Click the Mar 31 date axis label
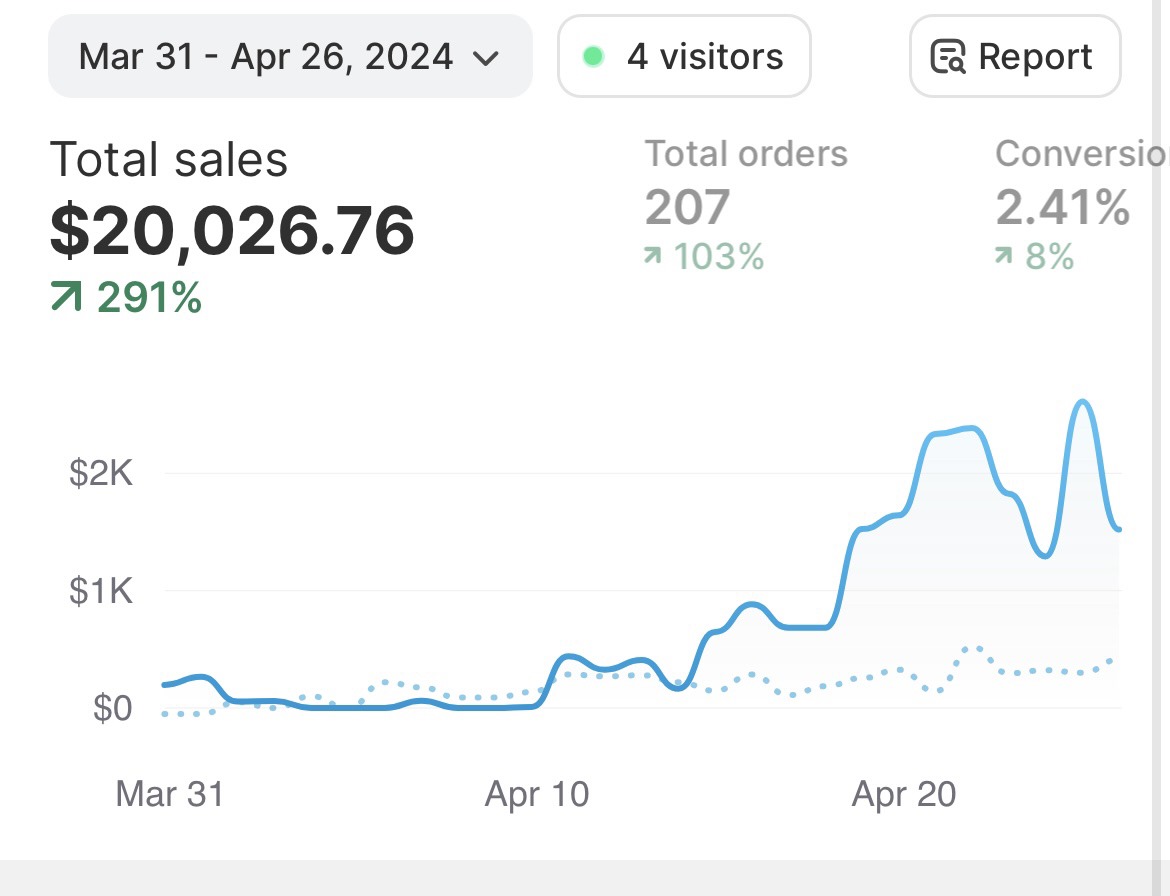This screenshot has height=896, width=1170. [170, 794]
